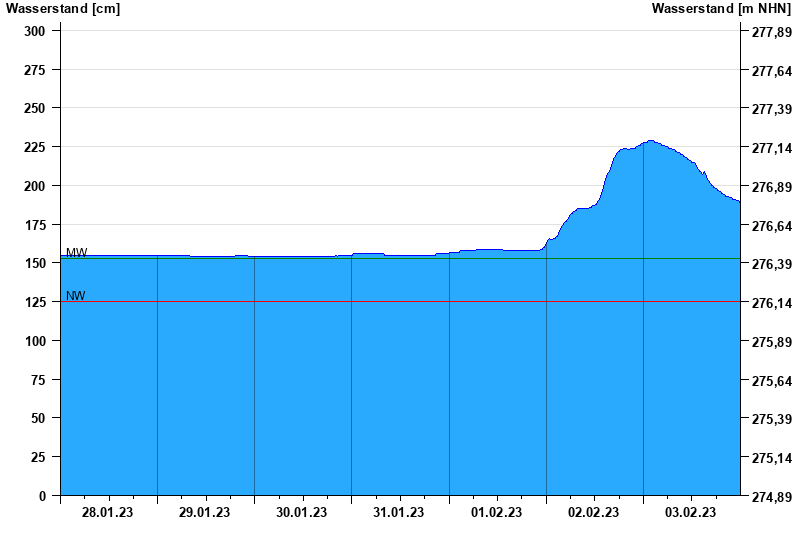Click the 275,64 value on right axis
The width and height of the screenshot is (800, 550).
click(x=772, y=381)
